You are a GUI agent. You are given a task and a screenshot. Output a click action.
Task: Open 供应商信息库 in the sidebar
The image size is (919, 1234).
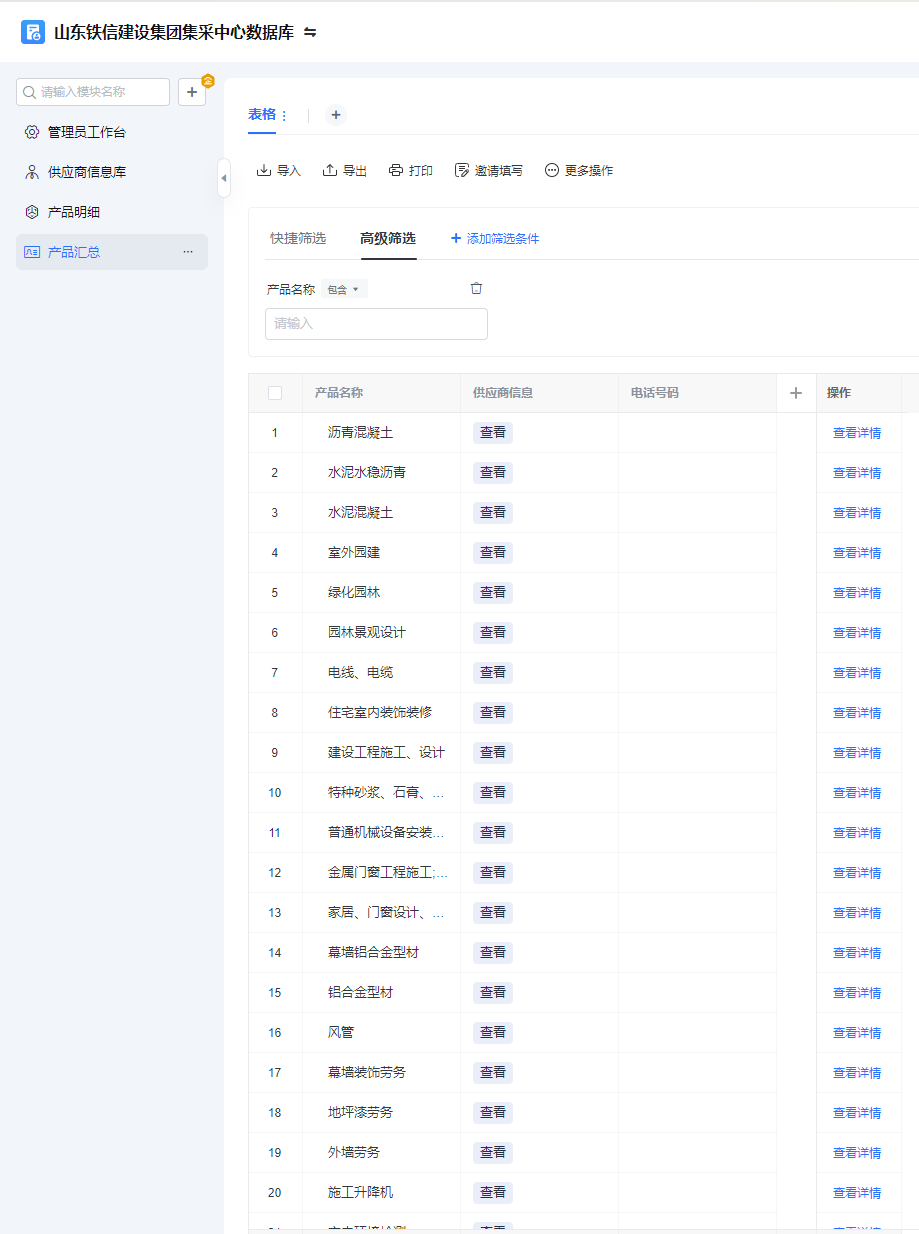(x=87, y=172)
